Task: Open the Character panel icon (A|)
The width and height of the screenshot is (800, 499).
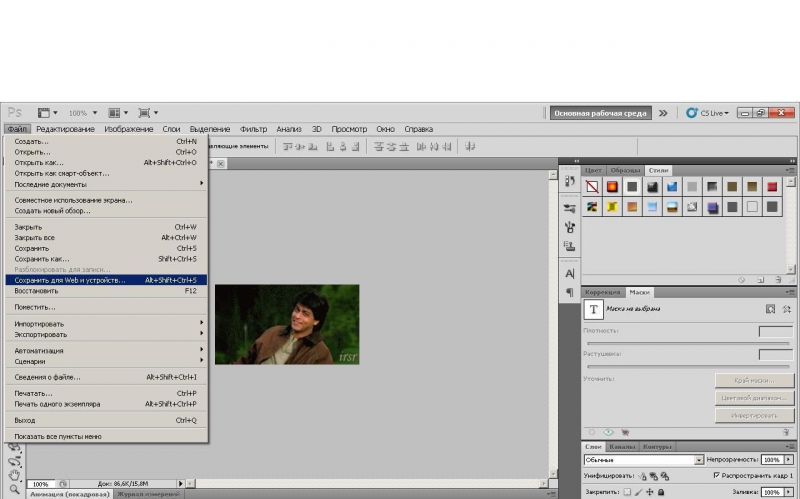Action: [x=569, y=273]
